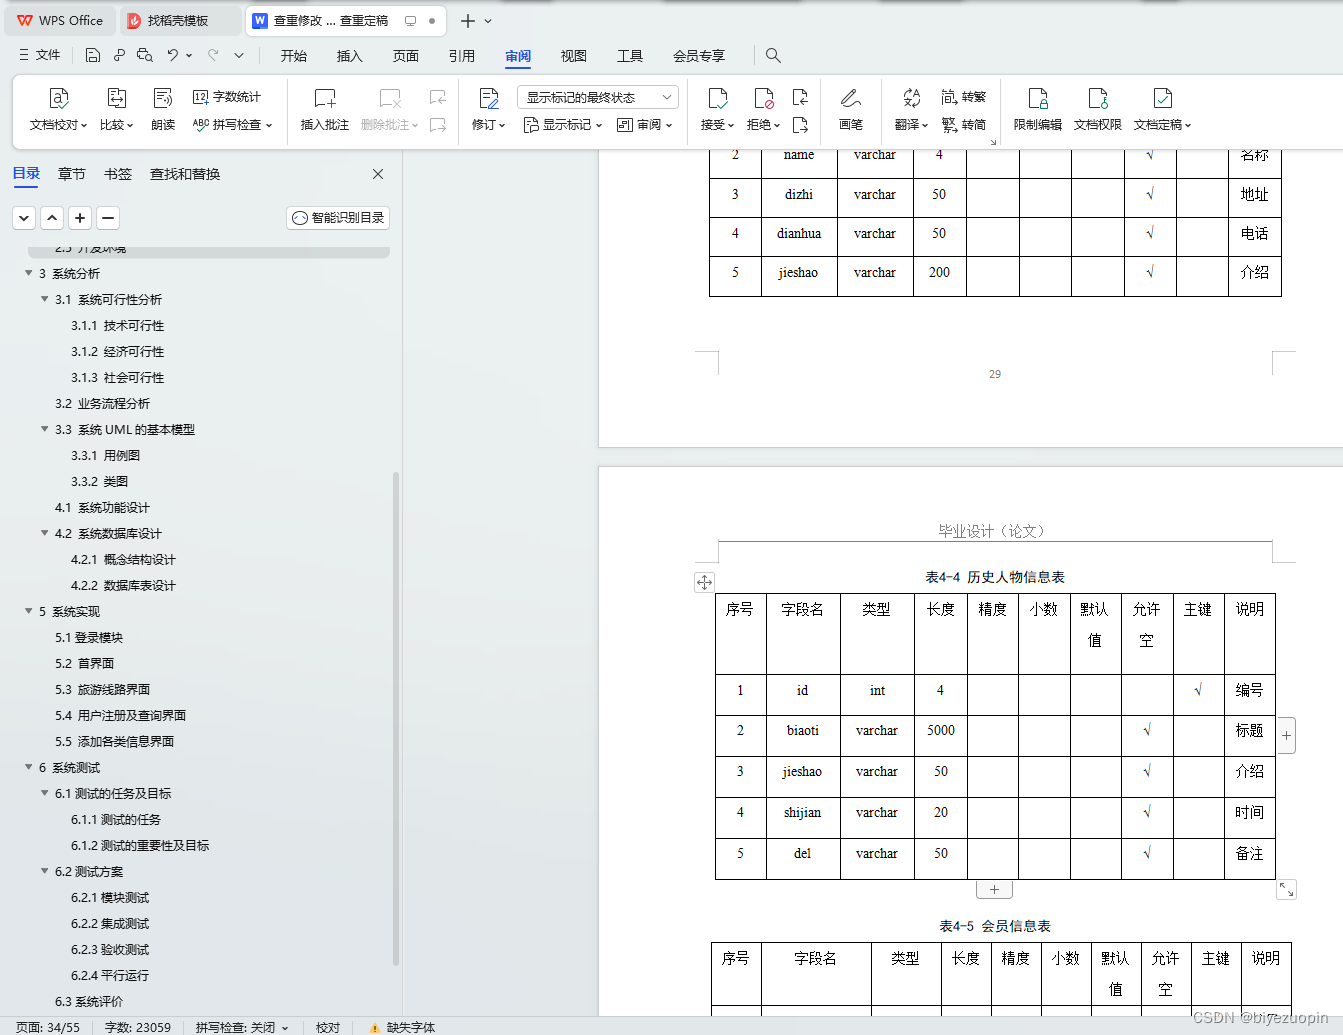This screenshot has height=1035, width=1343.
Task: Open the 章节 tab in navigation pane
Action: 72,174
